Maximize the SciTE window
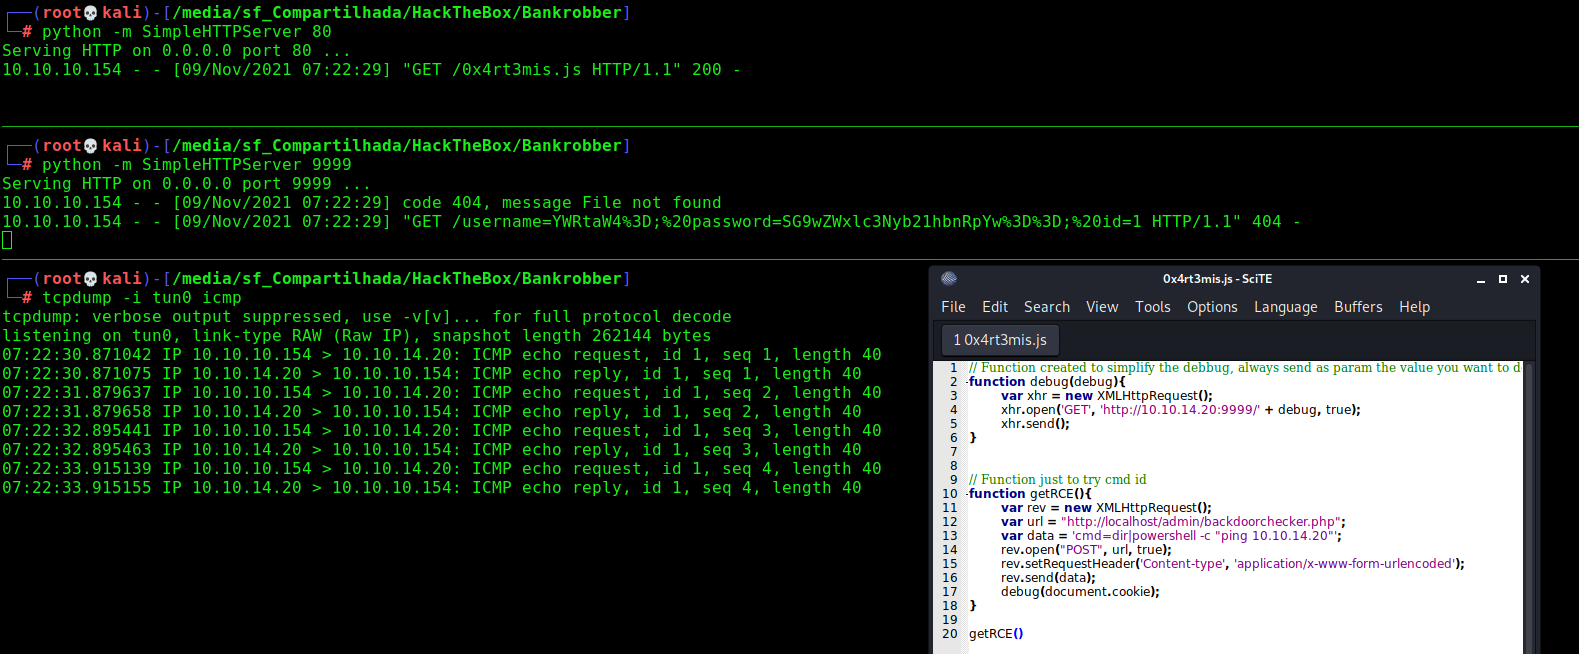 pyautogui.click(x=1503, y=280)
